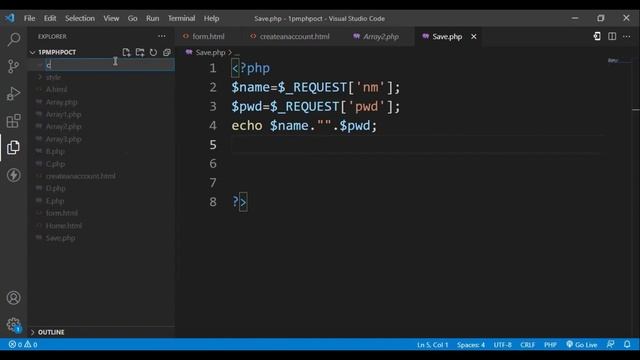The image size is (640, 360).
Task: Split the editor to the right
Action: tap(612, 36)
